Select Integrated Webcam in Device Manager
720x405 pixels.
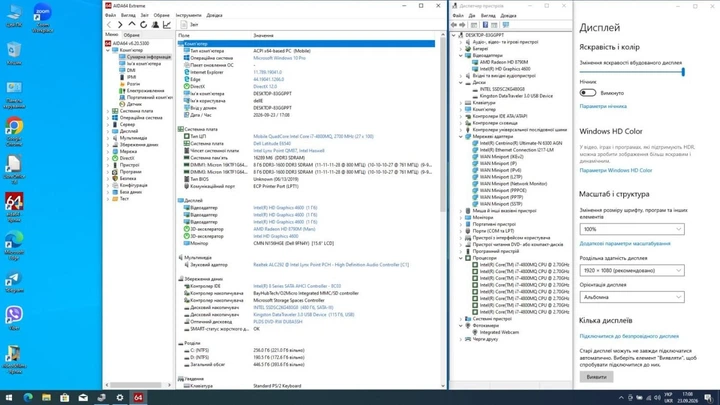(499, 332)
